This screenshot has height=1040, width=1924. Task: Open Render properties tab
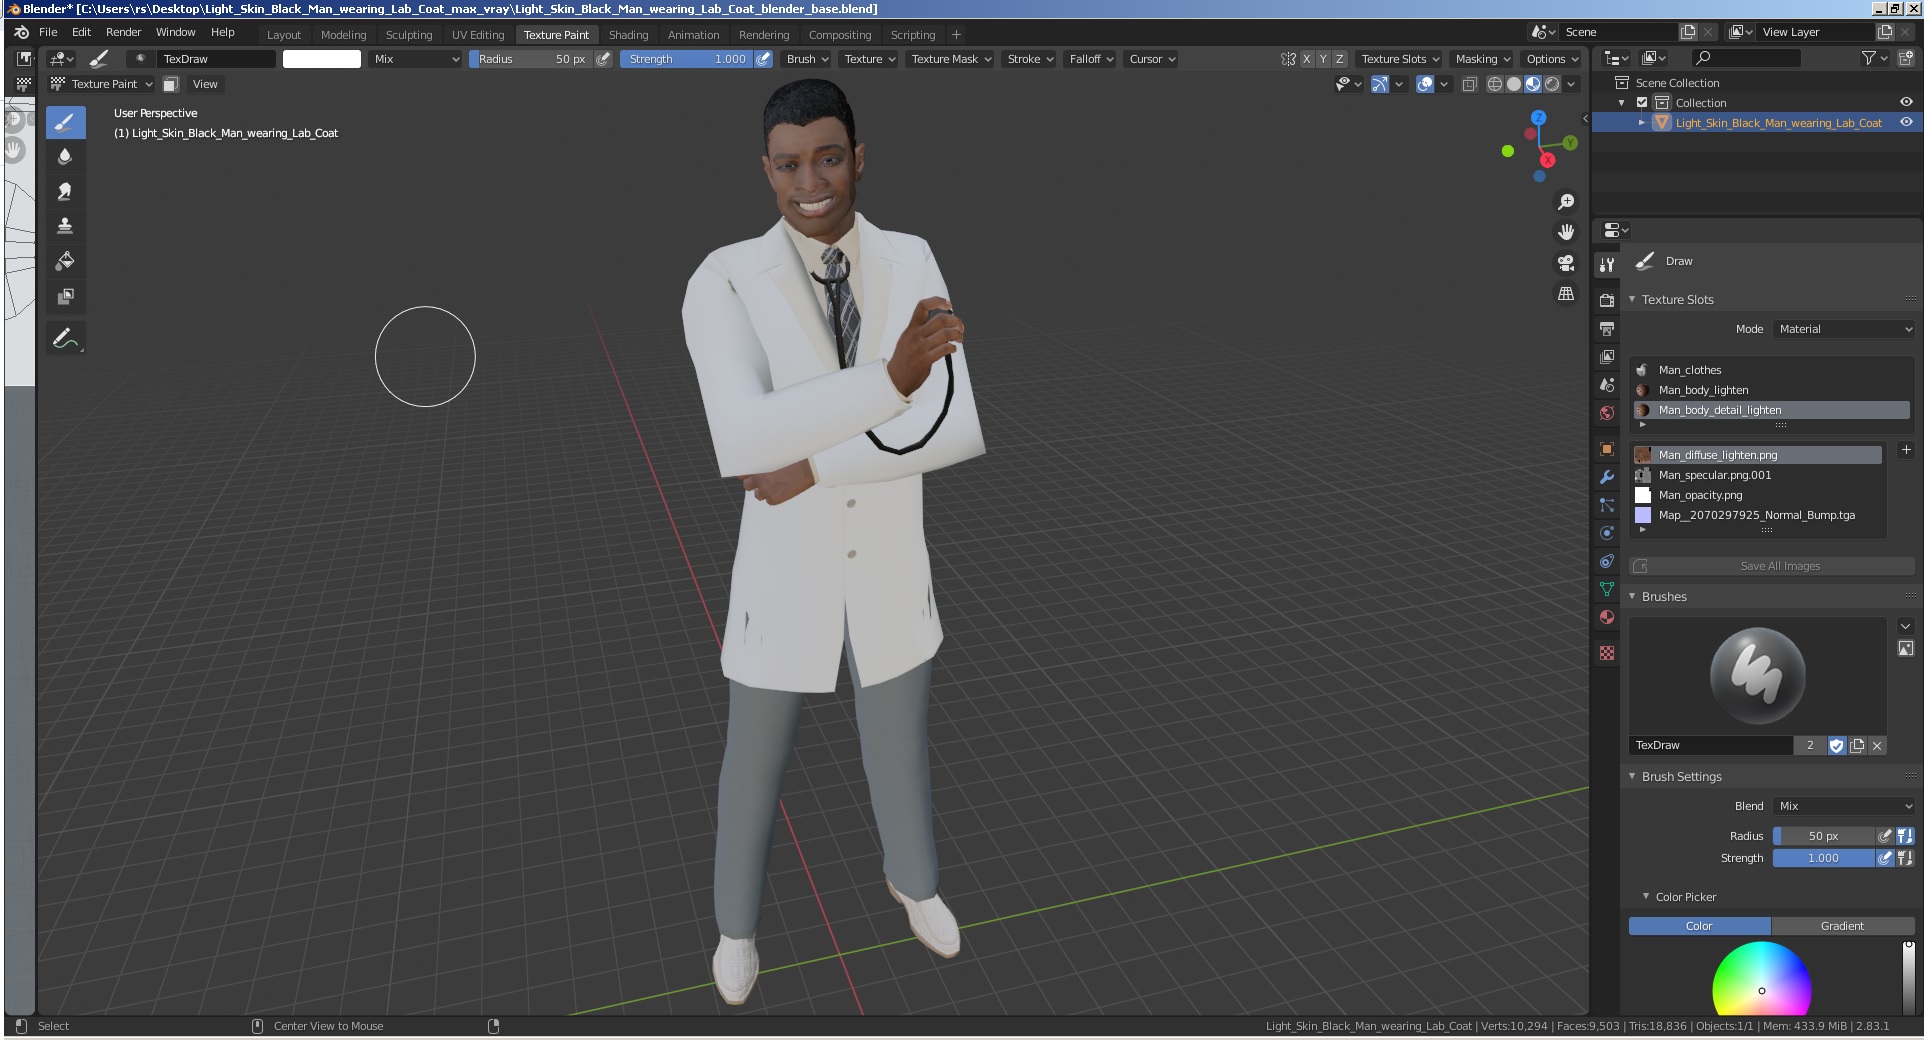pyautogui.click(x=1607, y=300)
